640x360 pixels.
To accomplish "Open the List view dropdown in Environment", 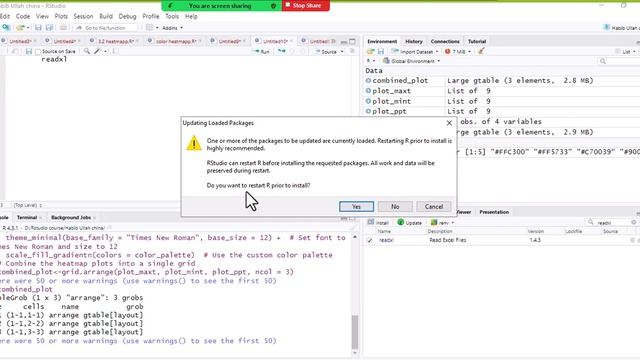I will [626, 51].
